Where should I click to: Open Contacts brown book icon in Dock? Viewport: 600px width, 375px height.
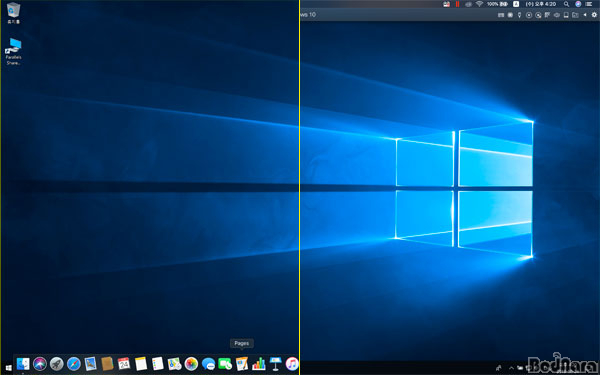[107, 364]
